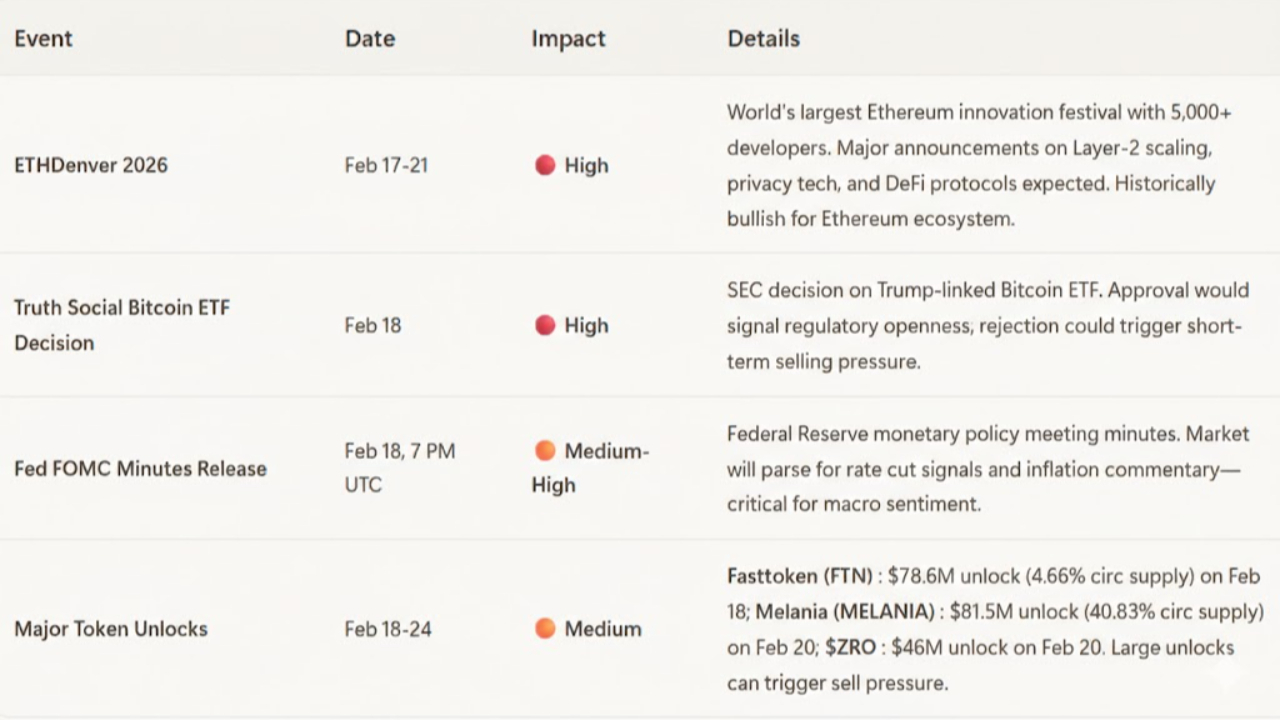This screenshot has height=720, width=1280.
Task: Click the red High dot for ETHDenver 2026
Action: pos(545,165)
